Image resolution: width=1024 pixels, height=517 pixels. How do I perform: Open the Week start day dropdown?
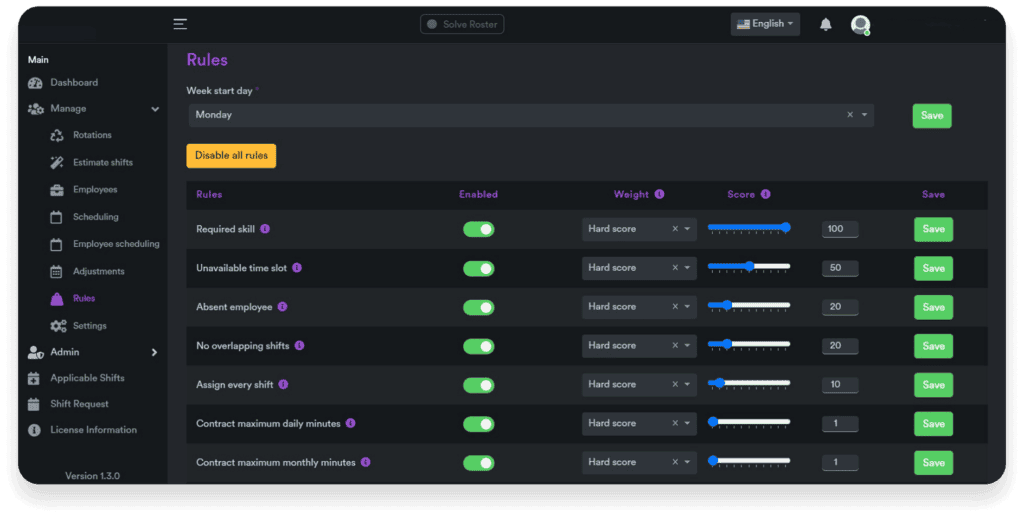click(x=530, y=115)
